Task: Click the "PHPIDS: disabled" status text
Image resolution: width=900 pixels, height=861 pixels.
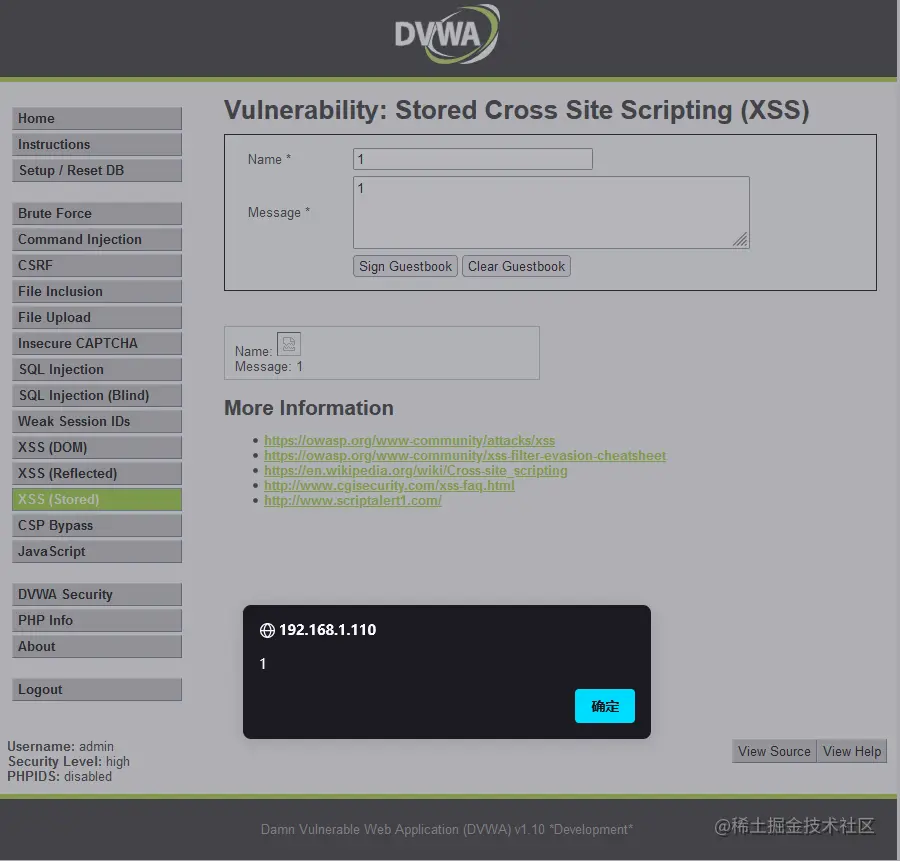Action: coord(60,777)
